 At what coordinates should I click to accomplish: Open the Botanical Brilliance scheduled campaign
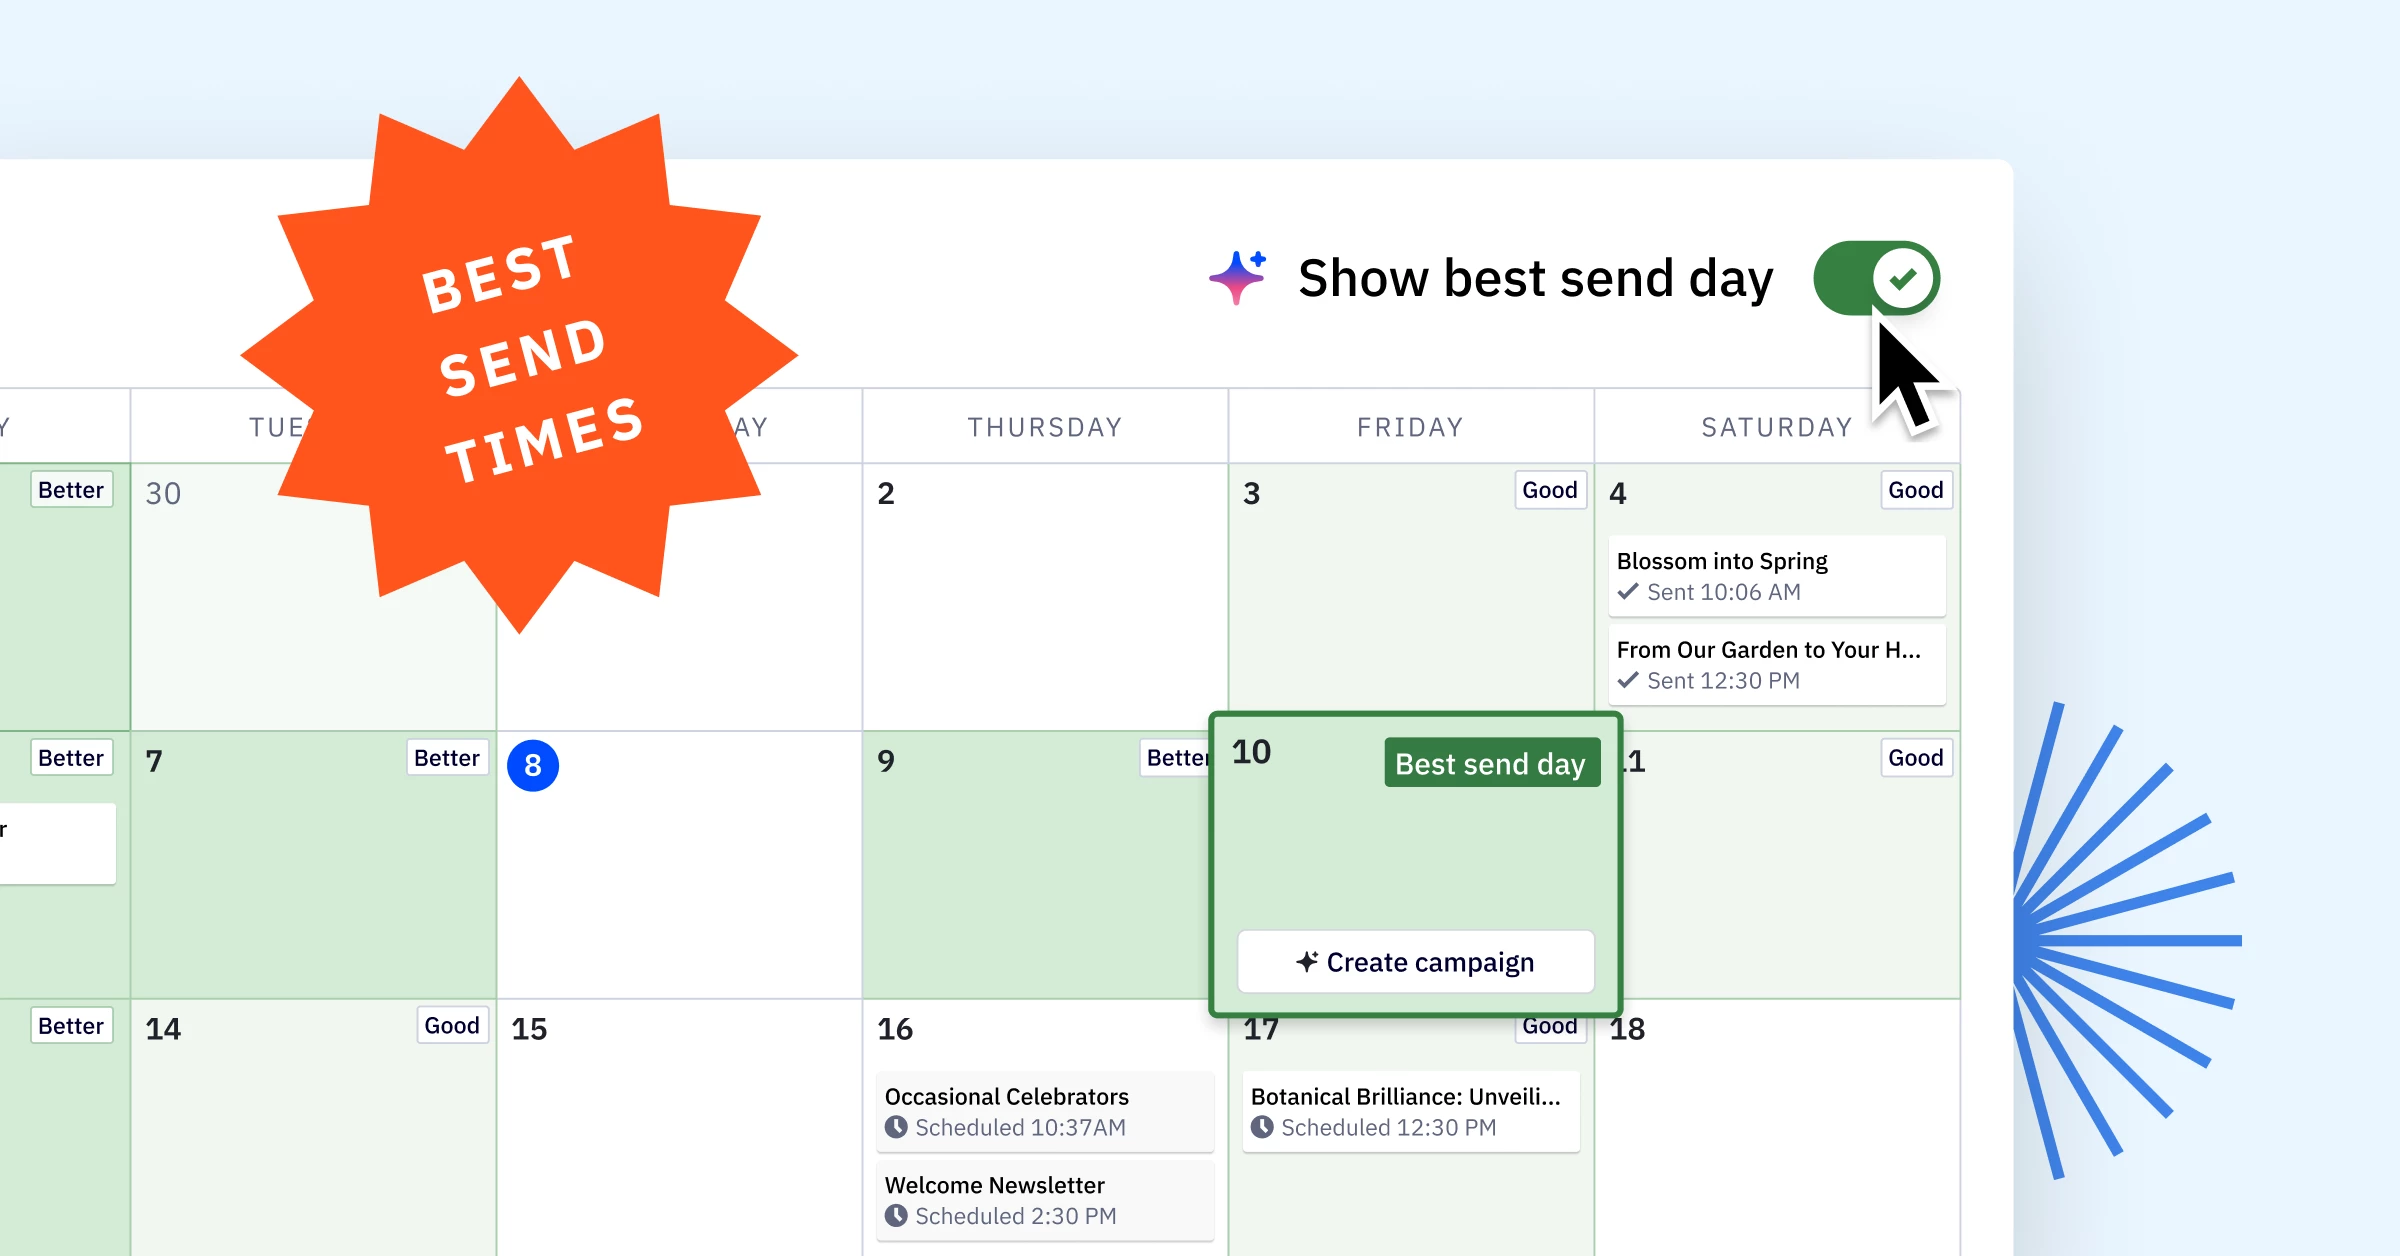click(1410, 1111)
